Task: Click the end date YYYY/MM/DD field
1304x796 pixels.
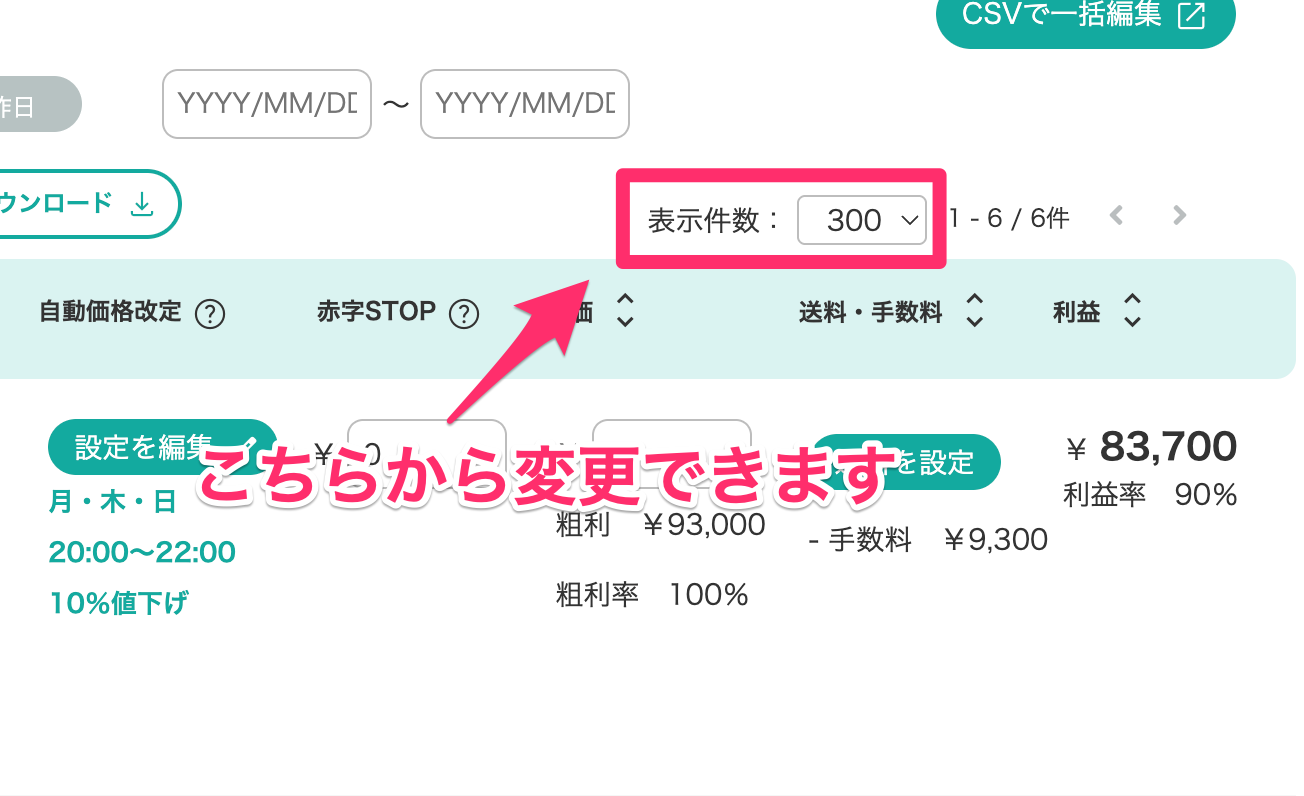Action: pos(525,104)
